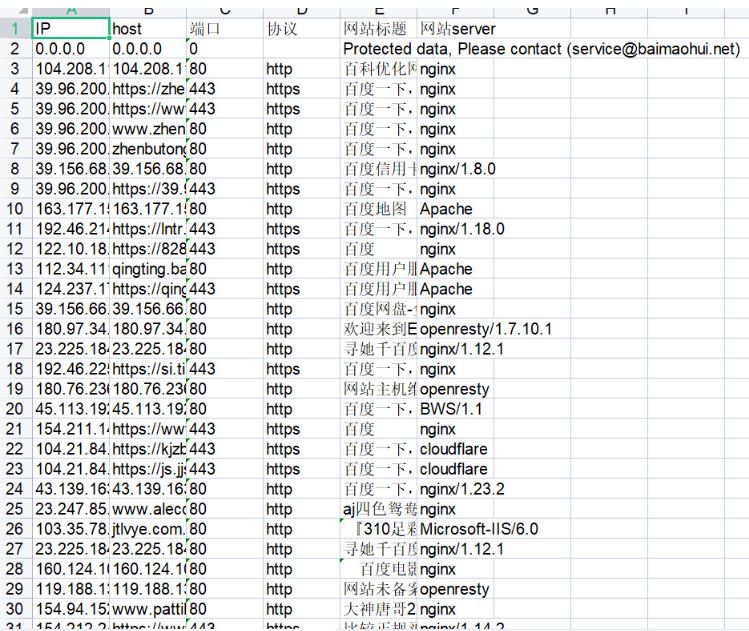
Task: Select the "Microsoft-IIS/6.0" server cell
Action: pos(456,530)
